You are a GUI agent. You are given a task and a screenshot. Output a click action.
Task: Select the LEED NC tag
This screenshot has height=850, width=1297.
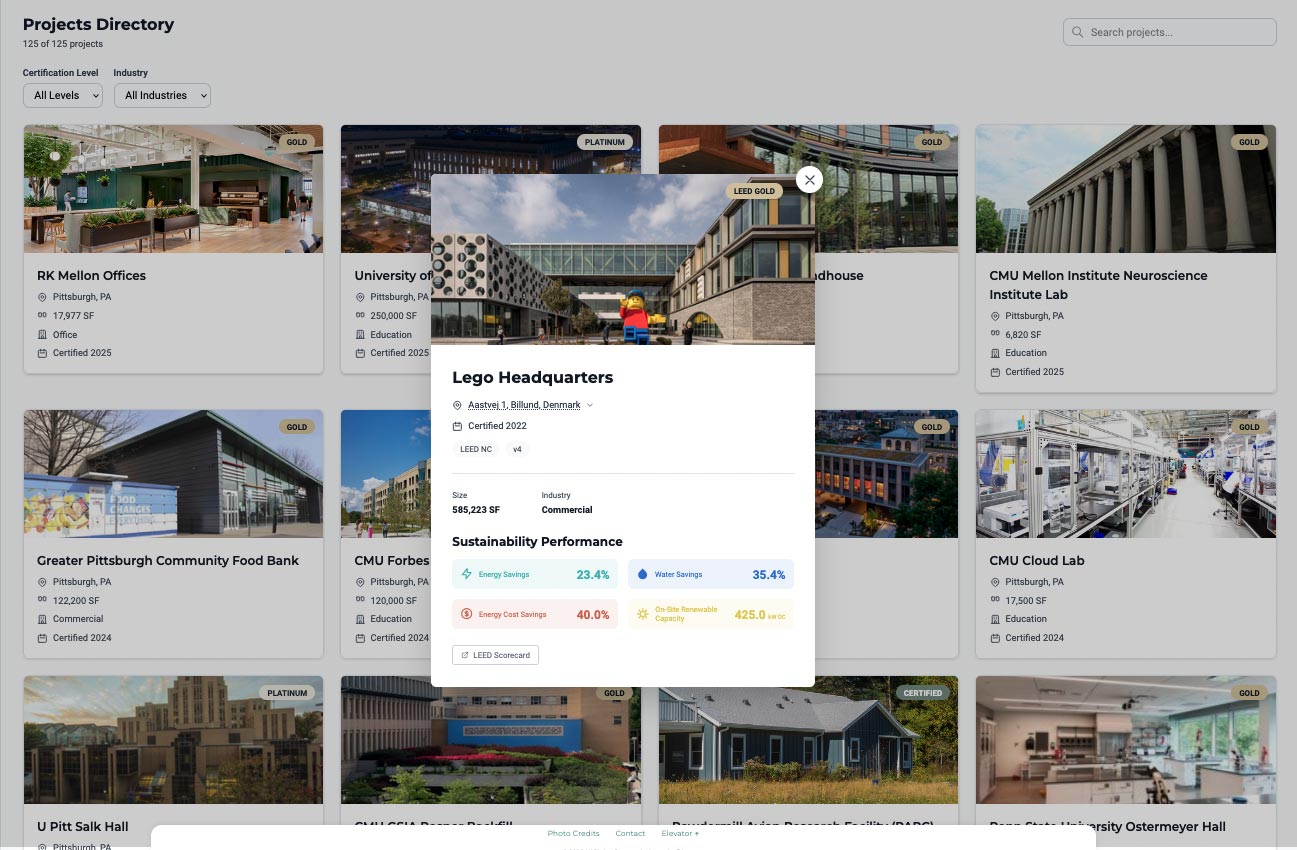pyautogui.click(x=476, y=449)
